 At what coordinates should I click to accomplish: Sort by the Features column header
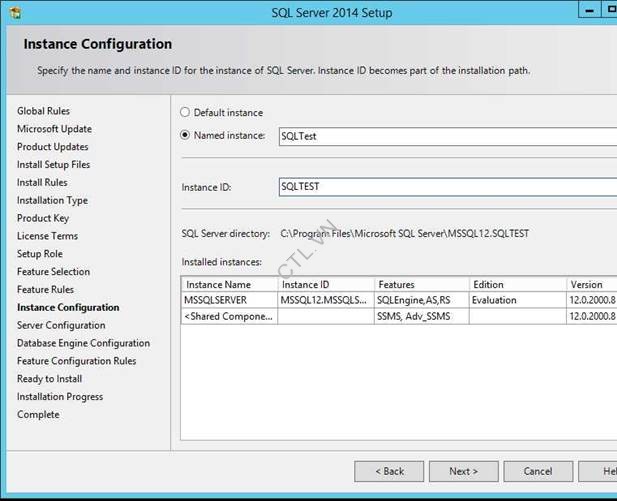[x=421, y=284]
